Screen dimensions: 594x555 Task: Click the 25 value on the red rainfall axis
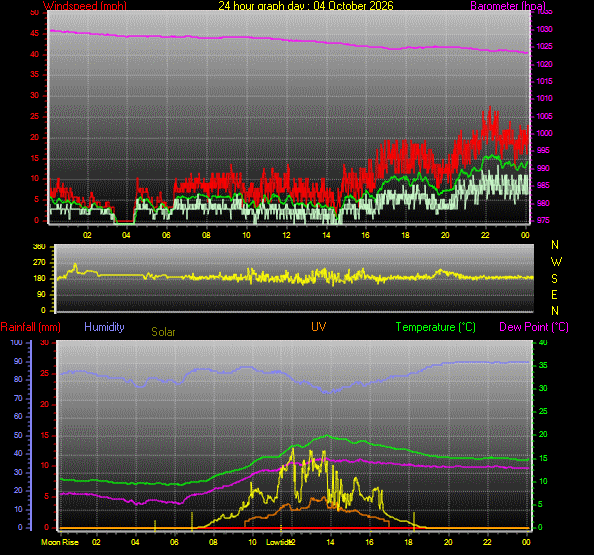coord(45,374)
